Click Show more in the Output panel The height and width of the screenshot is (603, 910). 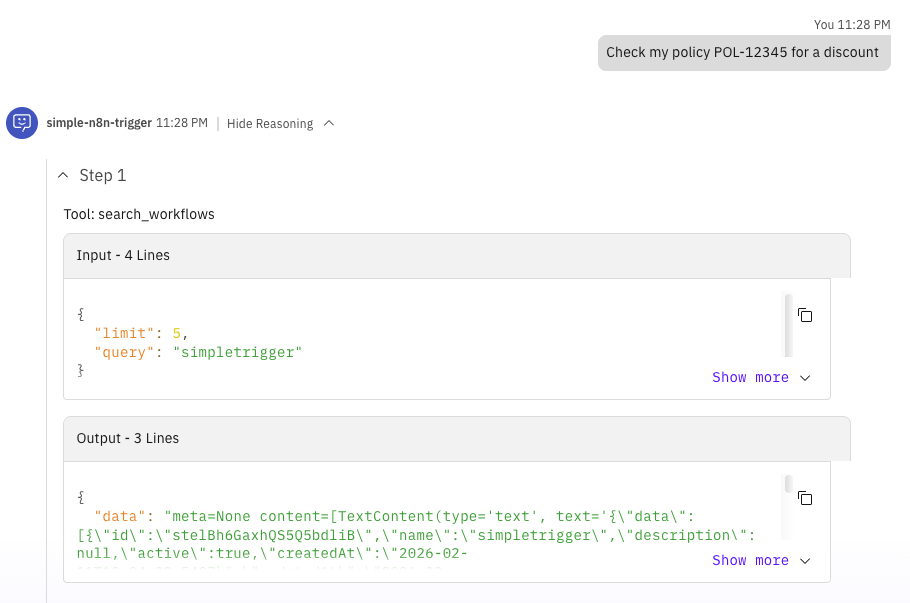click(x=750, y=561)
